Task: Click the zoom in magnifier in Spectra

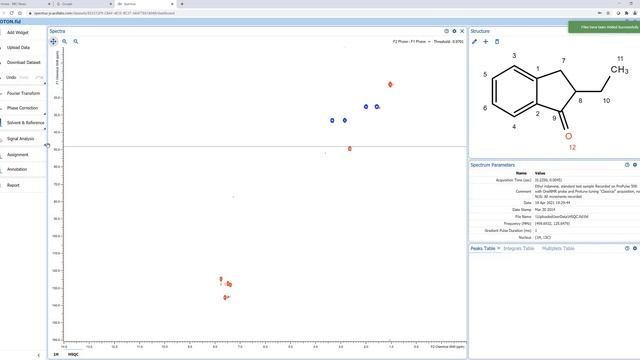Action: [x=64, y=41]
